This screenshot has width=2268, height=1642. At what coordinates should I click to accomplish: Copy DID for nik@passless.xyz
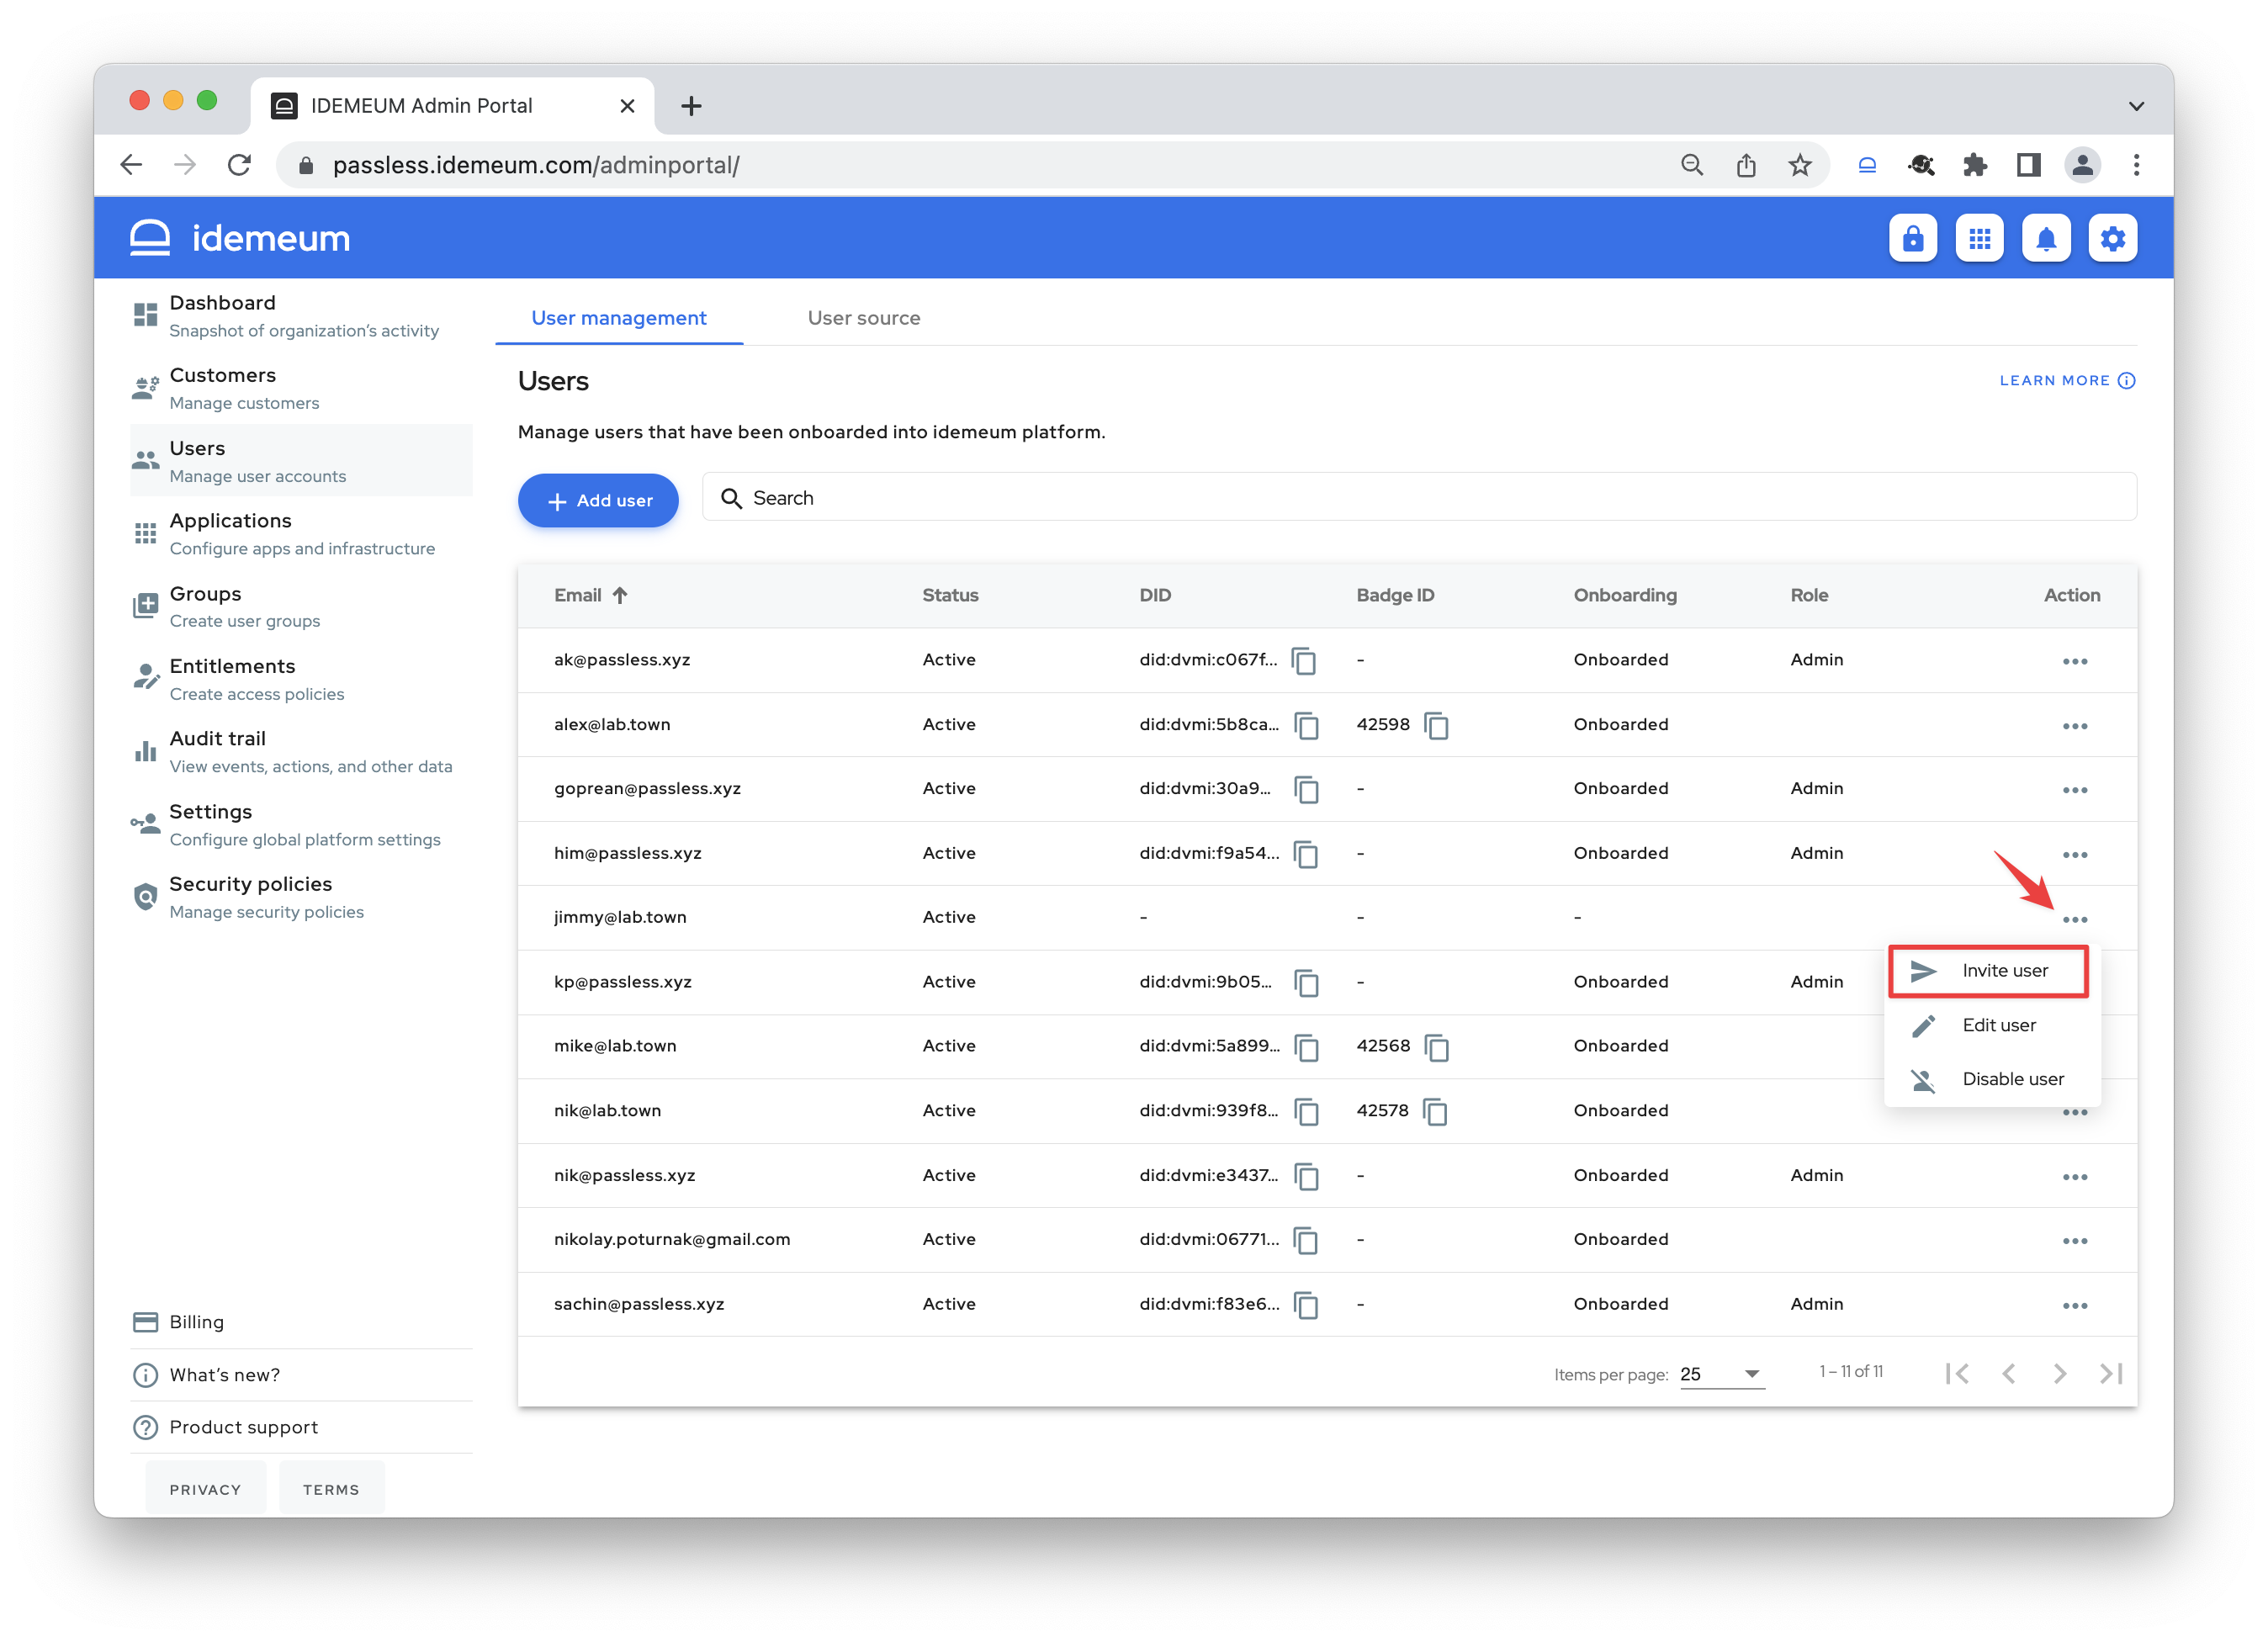(1306, 1176)
